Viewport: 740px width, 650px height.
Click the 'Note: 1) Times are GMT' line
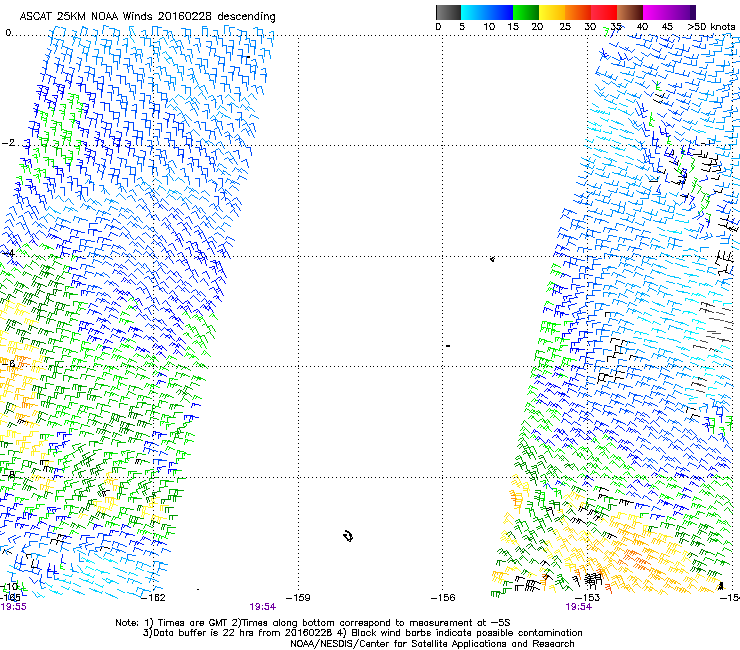(312, 623)
